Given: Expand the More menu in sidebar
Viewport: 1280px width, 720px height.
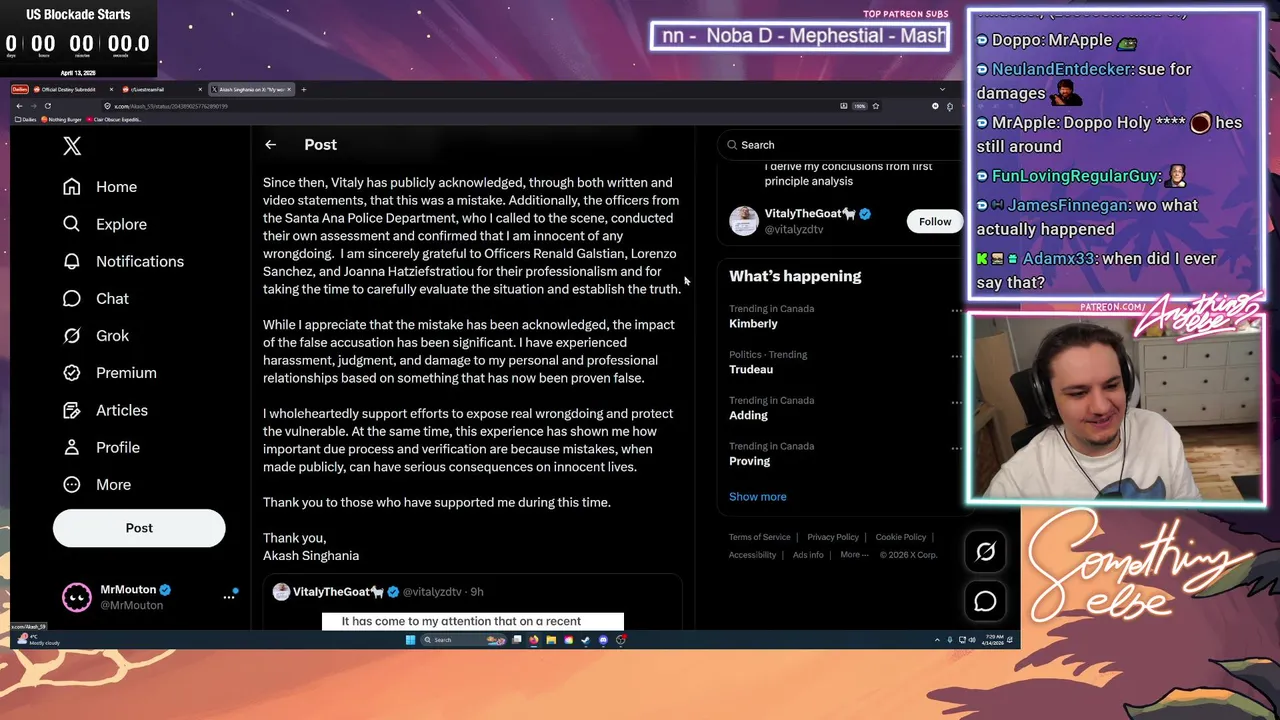Looking at the screenshot, I should pos(96,484).
